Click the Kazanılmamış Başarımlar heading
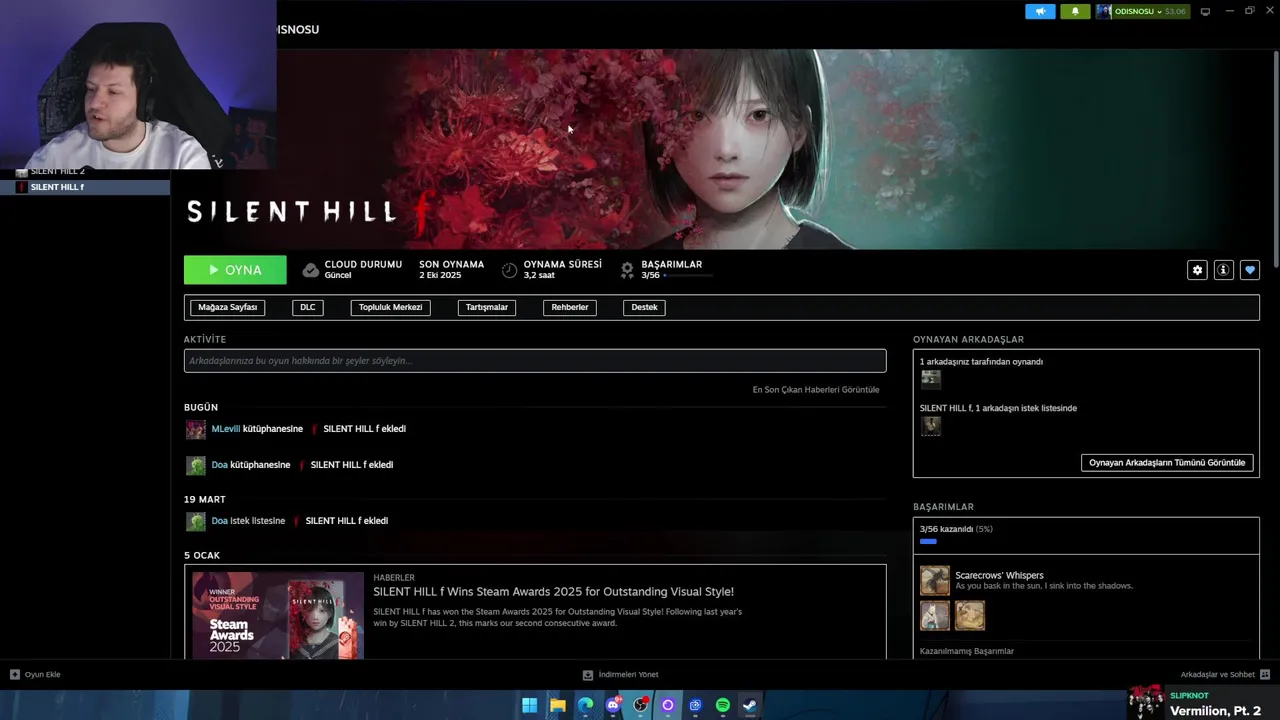 pos(967,651)
